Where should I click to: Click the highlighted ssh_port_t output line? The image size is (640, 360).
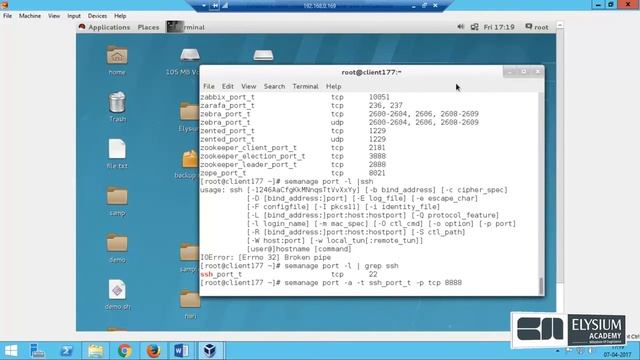[x=289, y=274]
